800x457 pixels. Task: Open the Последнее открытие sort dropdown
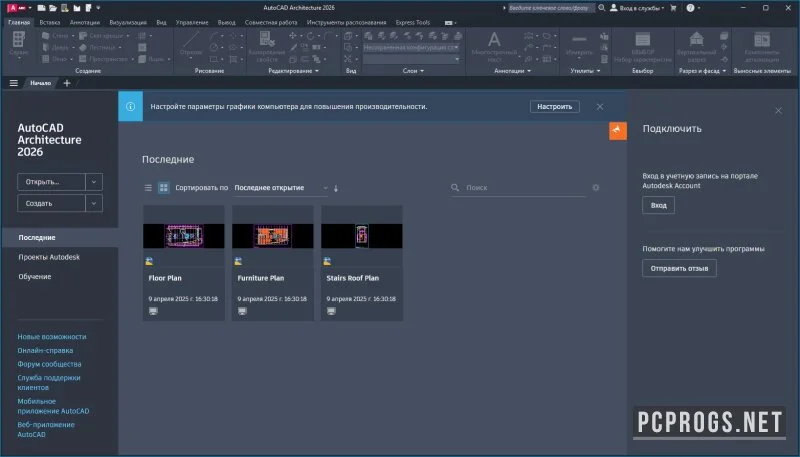pyautogui.click(x=281, y=188)
